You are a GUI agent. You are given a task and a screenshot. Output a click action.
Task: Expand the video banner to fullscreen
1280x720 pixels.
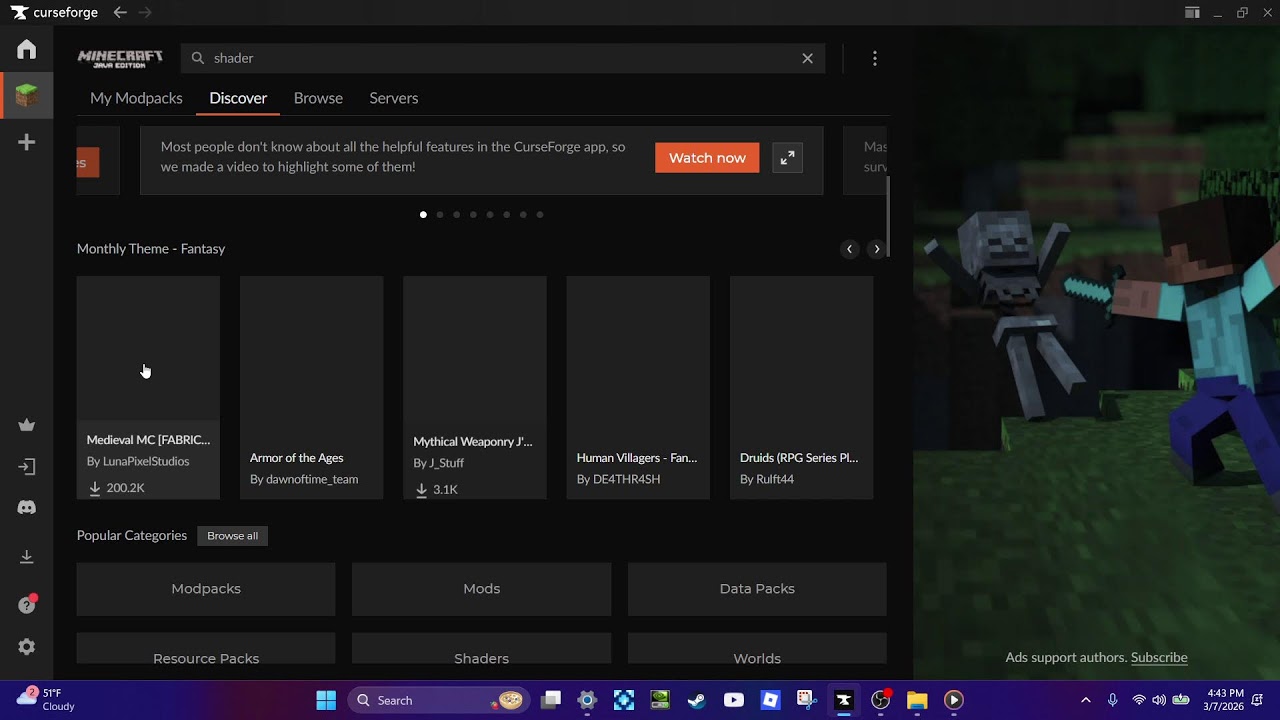[x=788, y=158]
